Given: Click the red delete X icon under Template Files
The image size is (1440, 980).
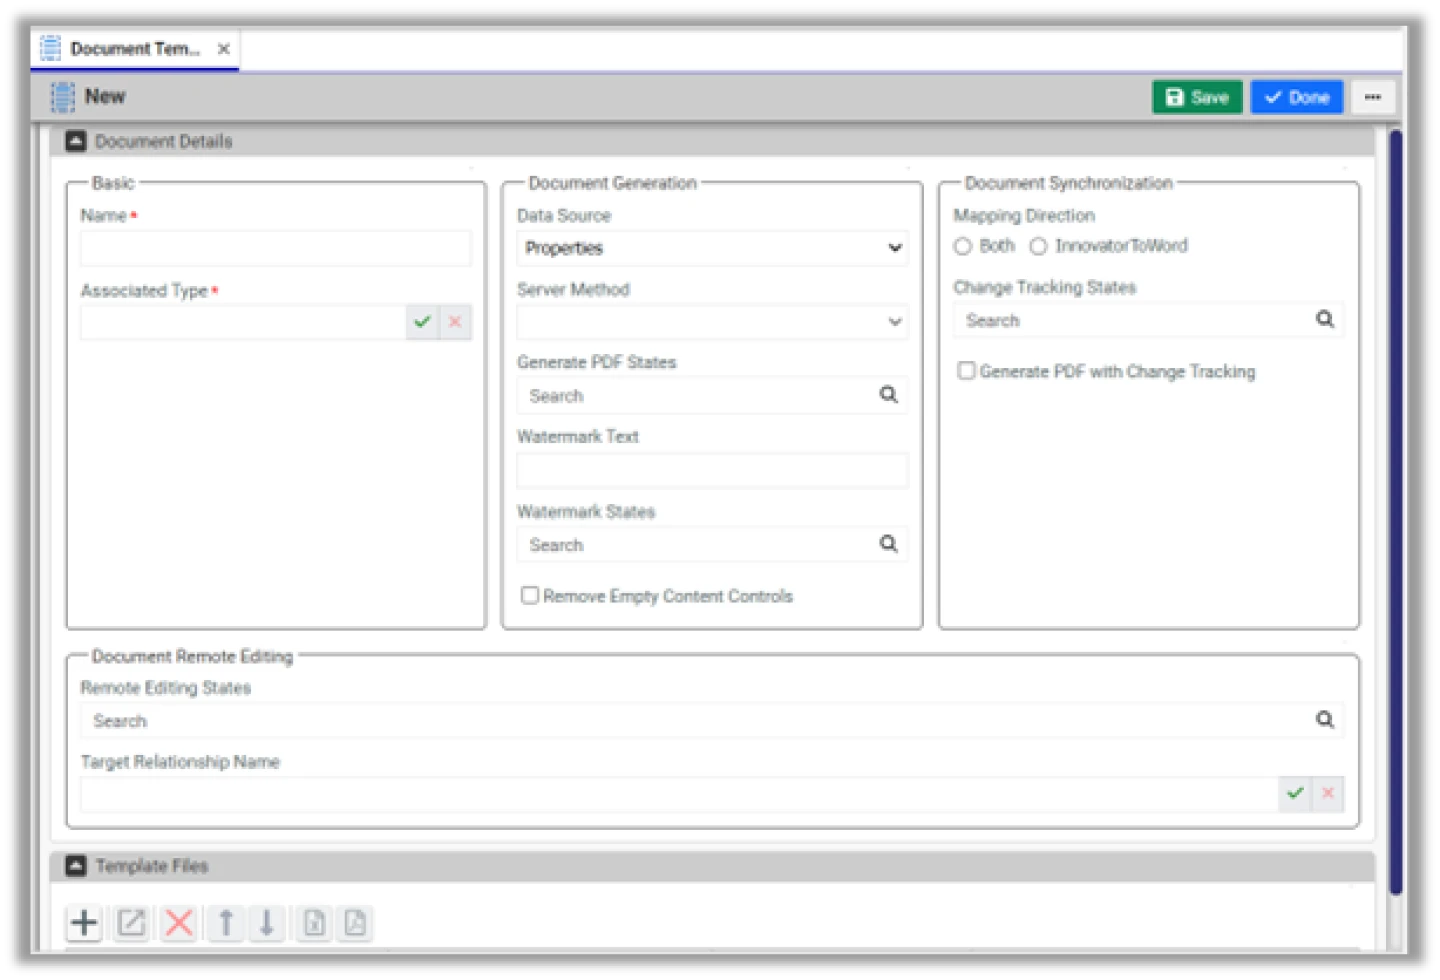Looking at the screenshot, I should pos(179,922).
